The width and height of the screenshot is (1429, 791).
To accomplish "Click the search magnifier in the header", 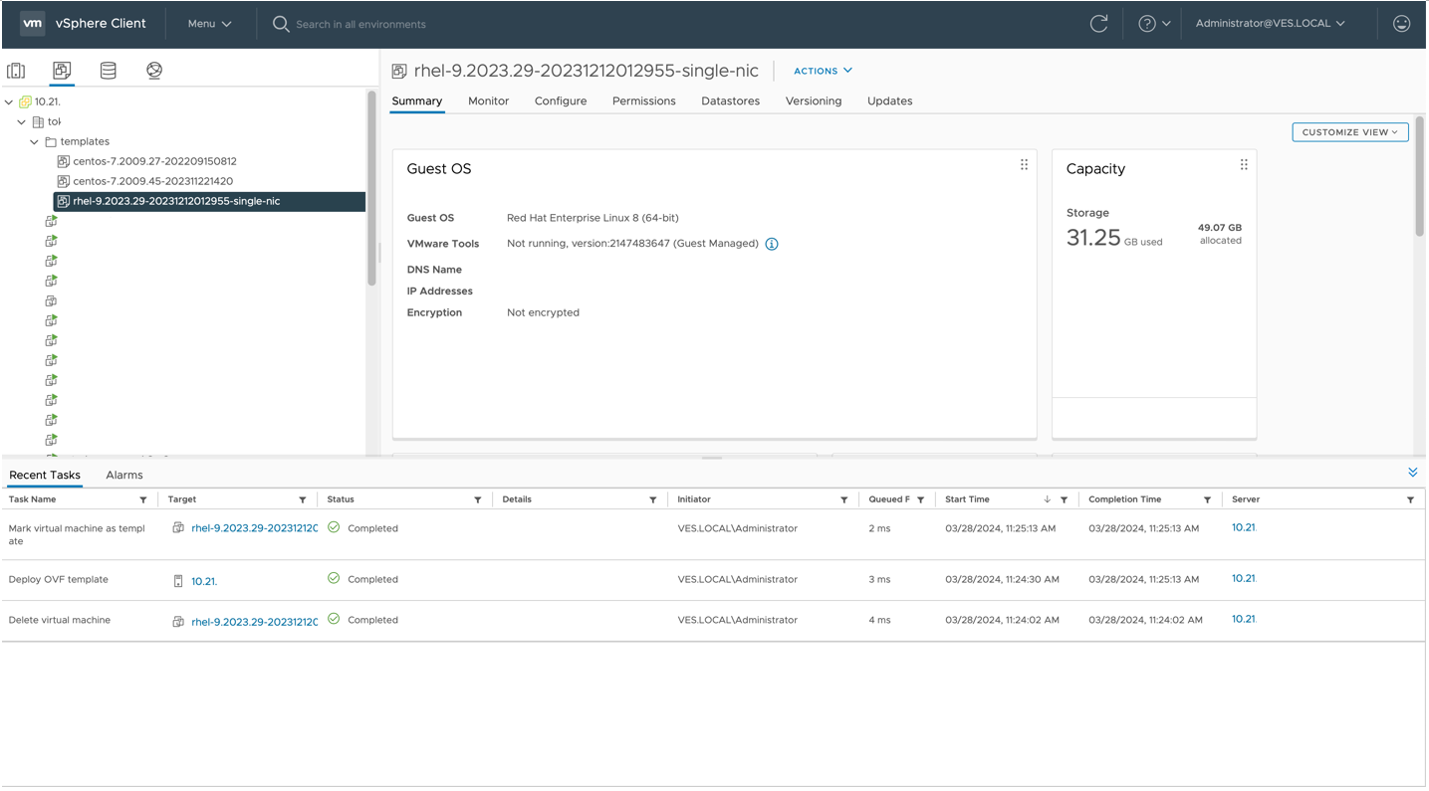I will coord(280,23).
